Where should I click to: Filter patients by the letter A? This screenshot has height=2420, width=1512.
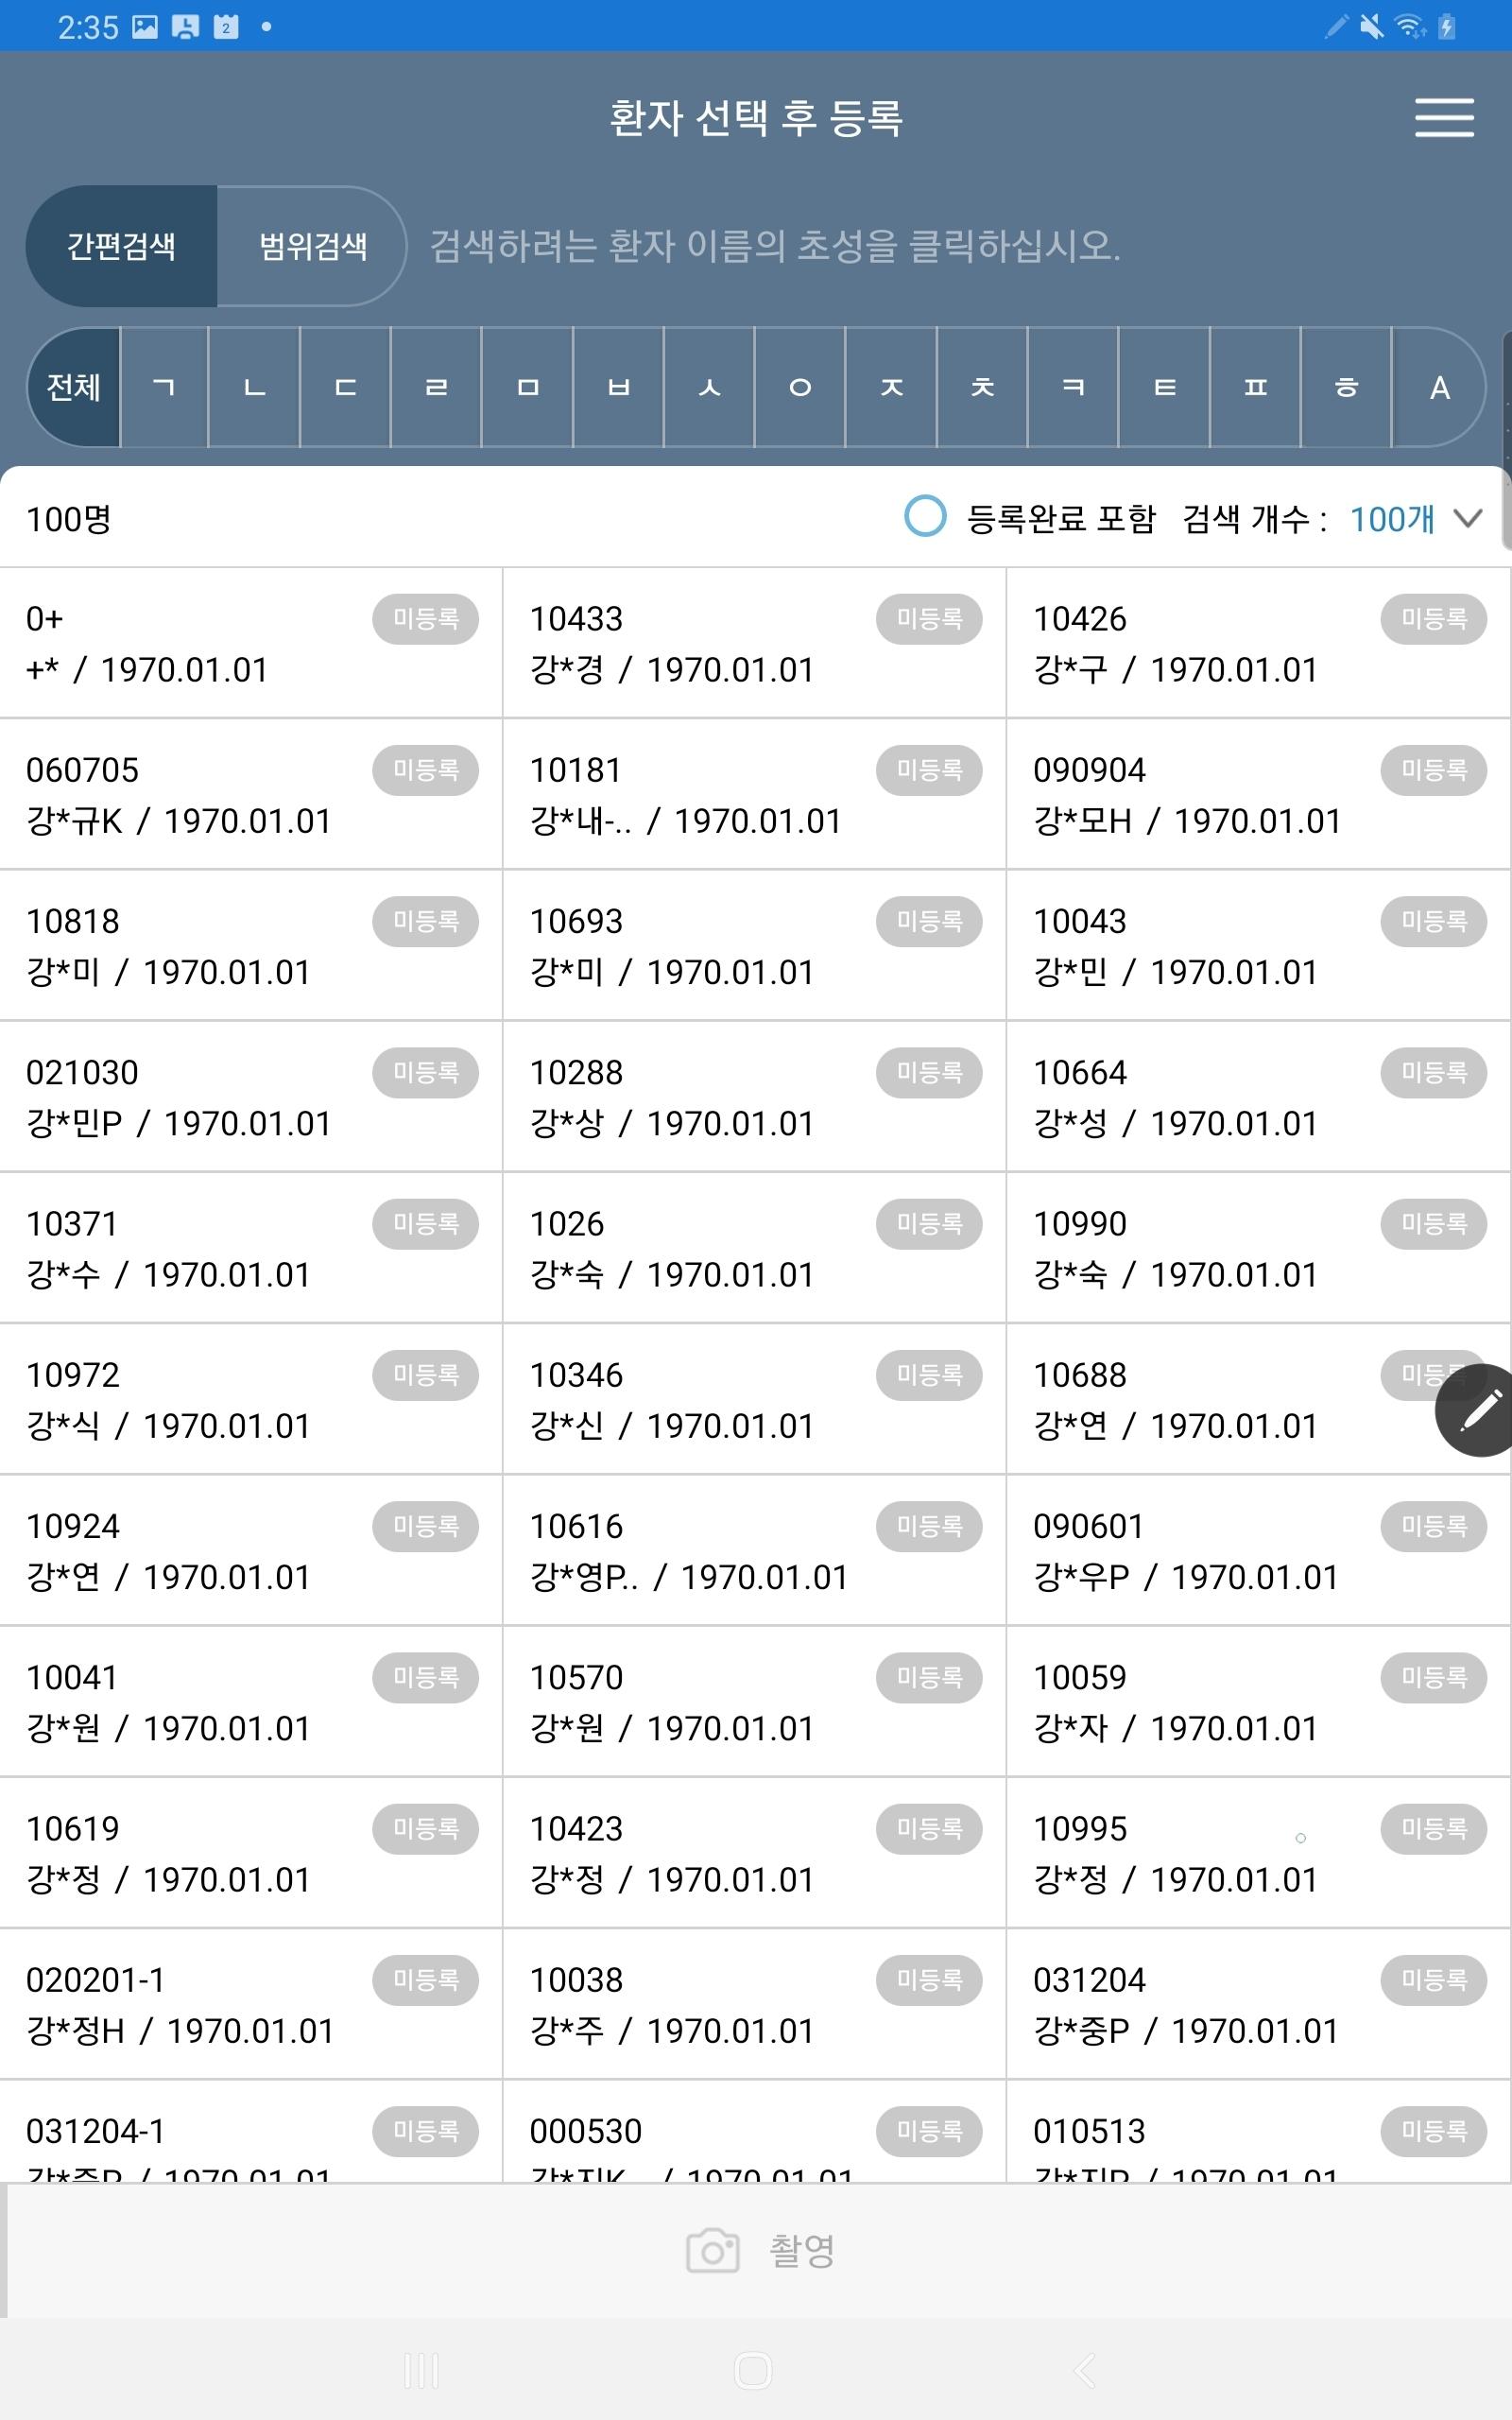(1439, 387)
